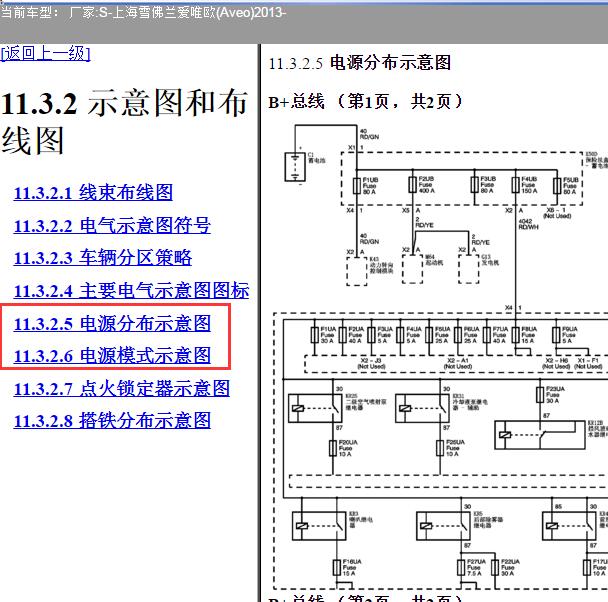Open 11.3.2.8 搭铁分布示意图 link
The width and height of the screenshot is (608, 602).
pyautogui.click(x=112, y=421)
